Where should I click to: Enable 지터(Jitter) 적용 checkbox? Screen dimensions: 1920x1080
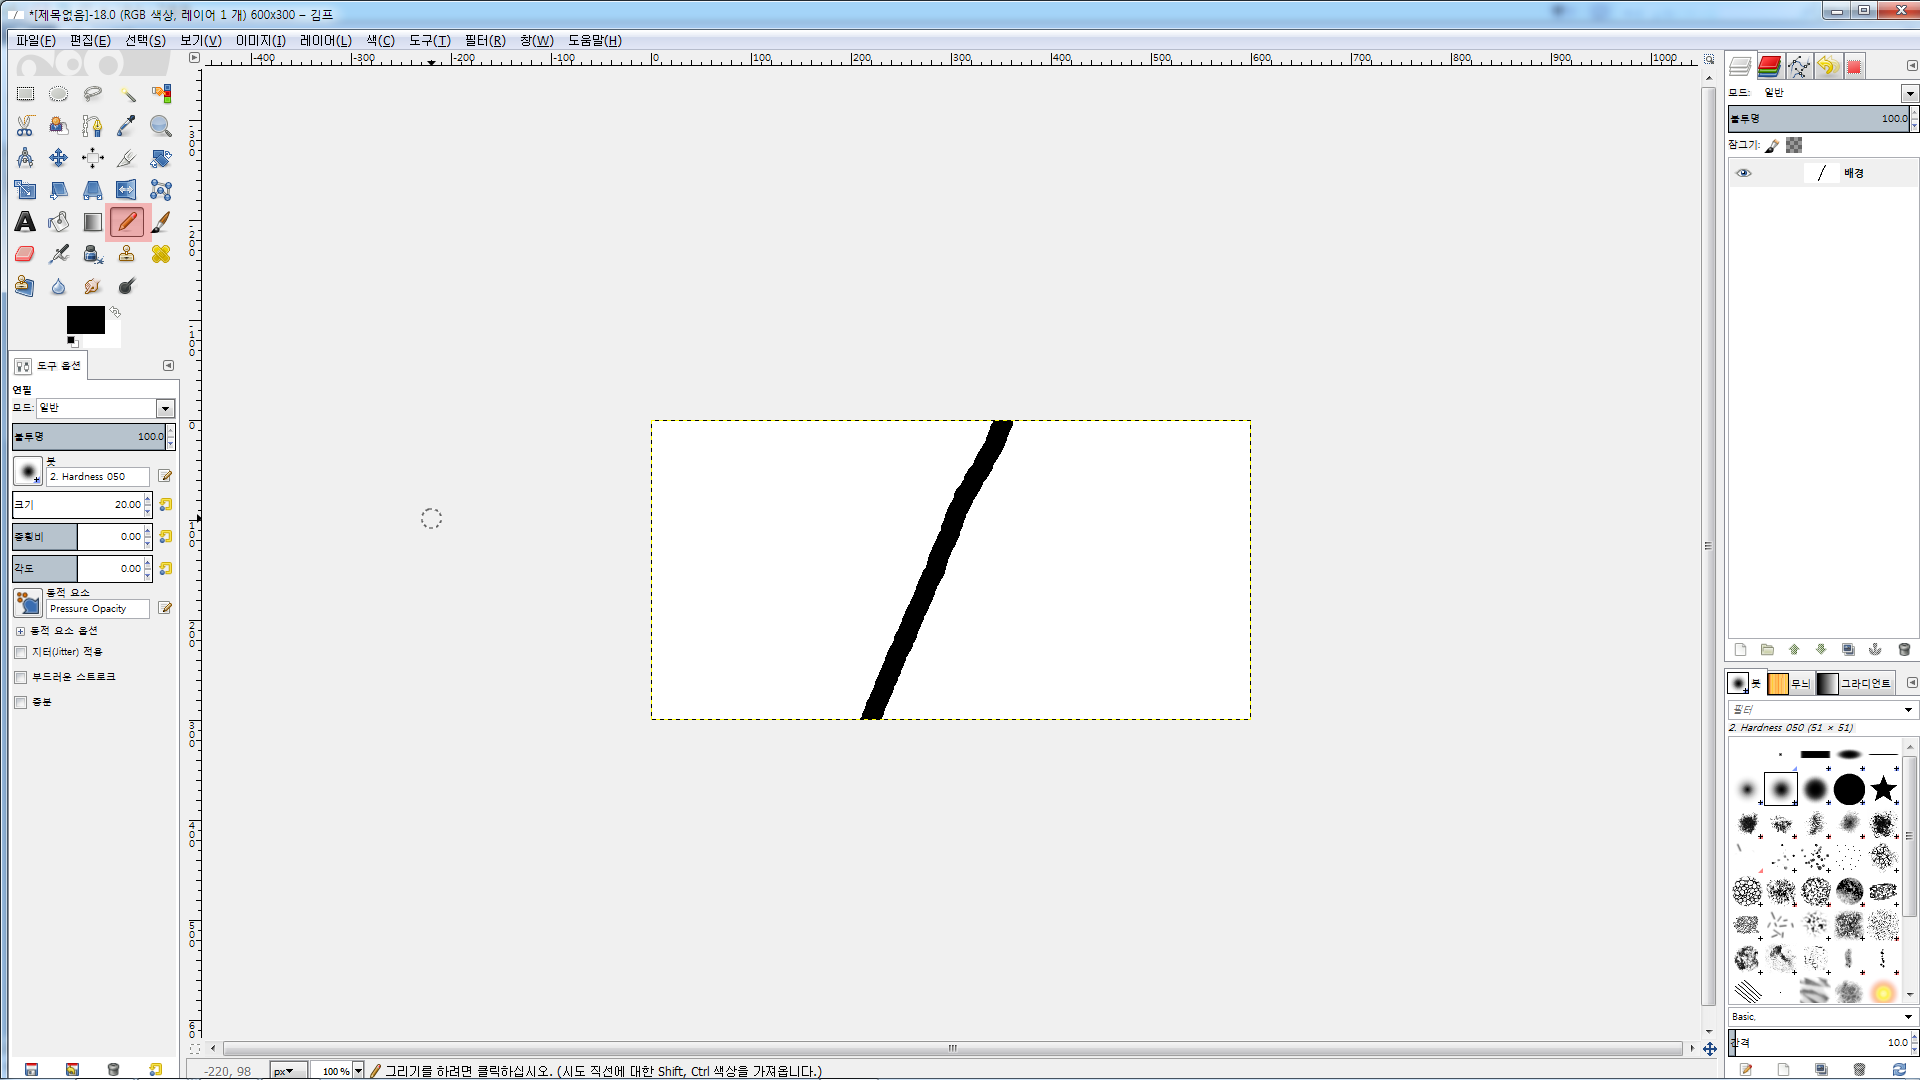point(21,652)
